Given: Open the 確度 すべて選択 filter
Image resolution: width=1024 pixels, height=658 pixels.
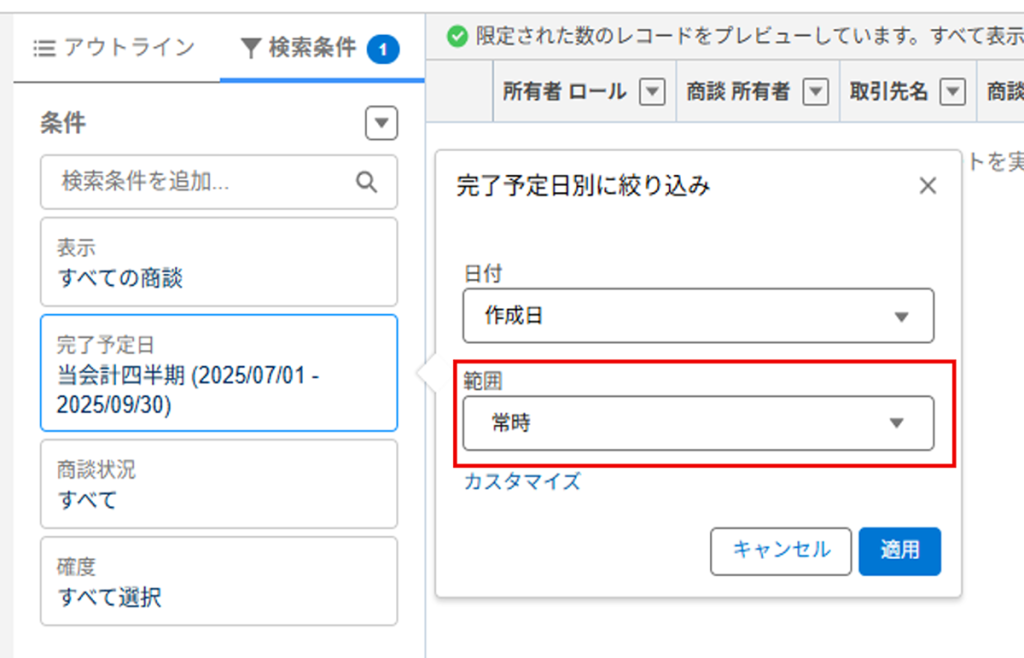Looking at the screenshot, I should tap(218, 582).
